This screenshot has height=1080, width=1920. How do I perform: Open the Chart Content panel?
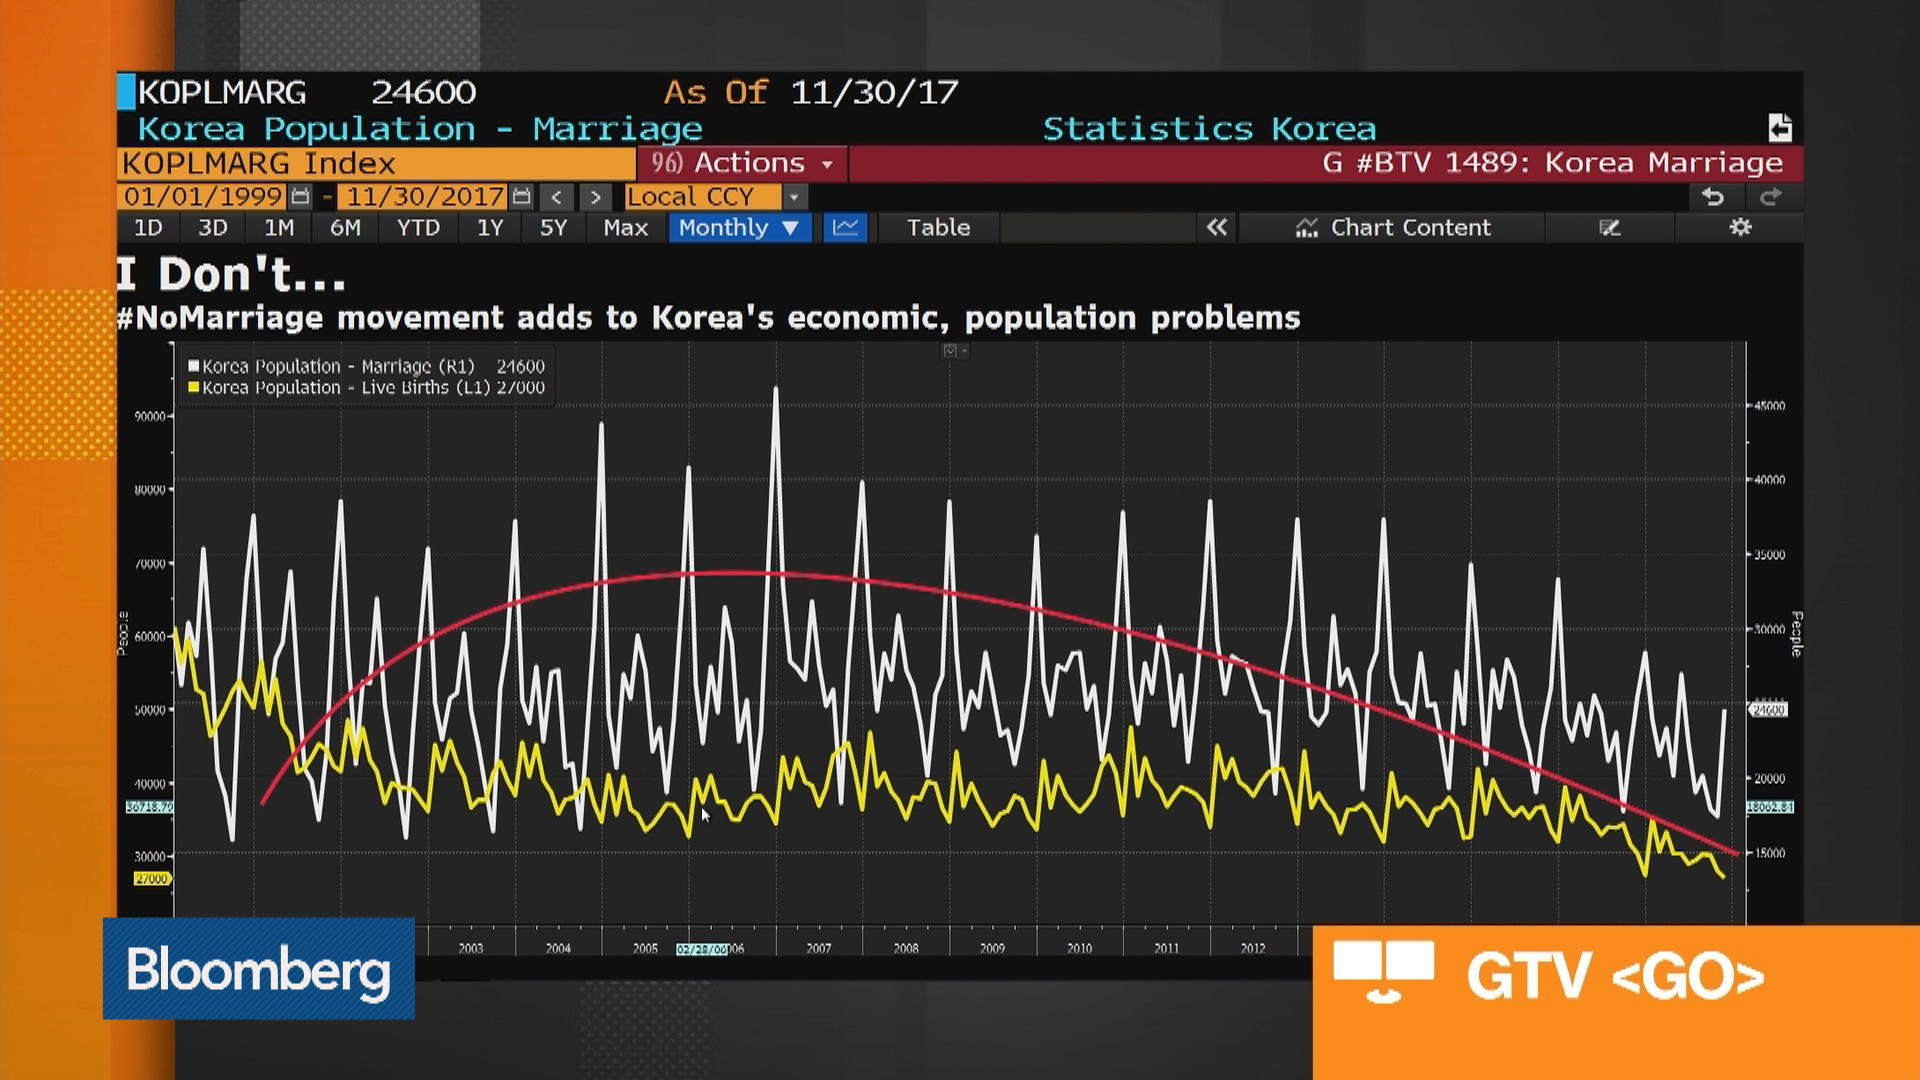click(1393, 227)
